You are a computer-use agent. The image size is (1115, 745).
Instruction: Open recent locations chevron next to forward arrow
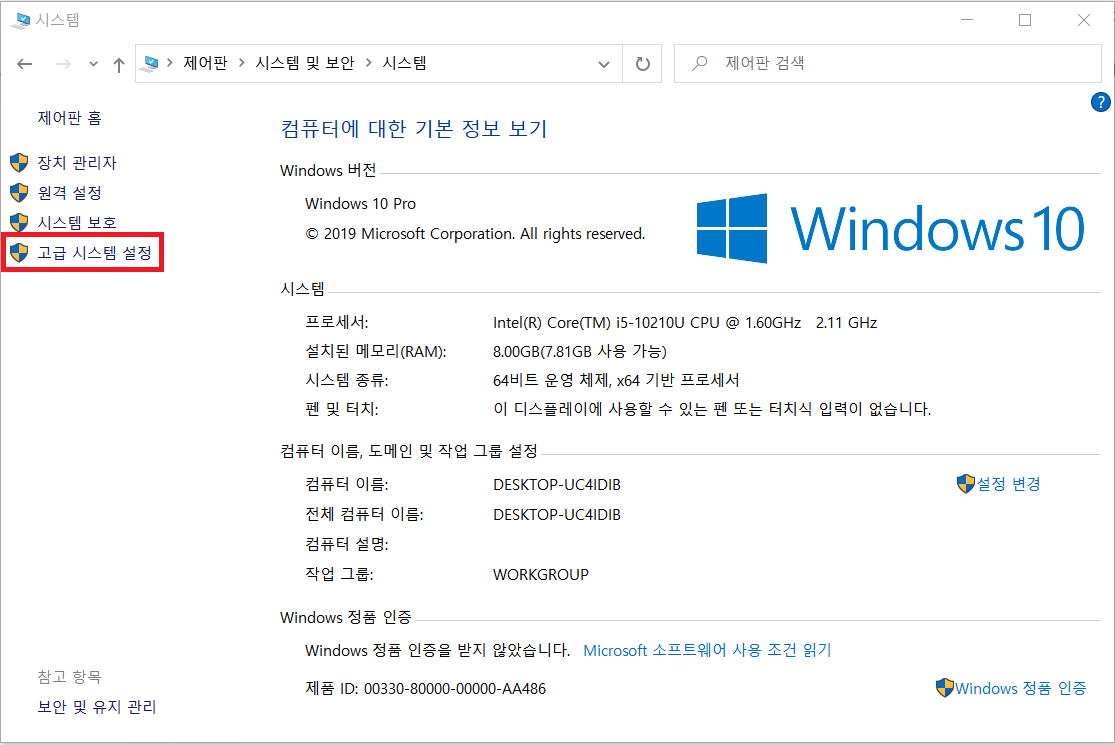(x=93, y=64)
